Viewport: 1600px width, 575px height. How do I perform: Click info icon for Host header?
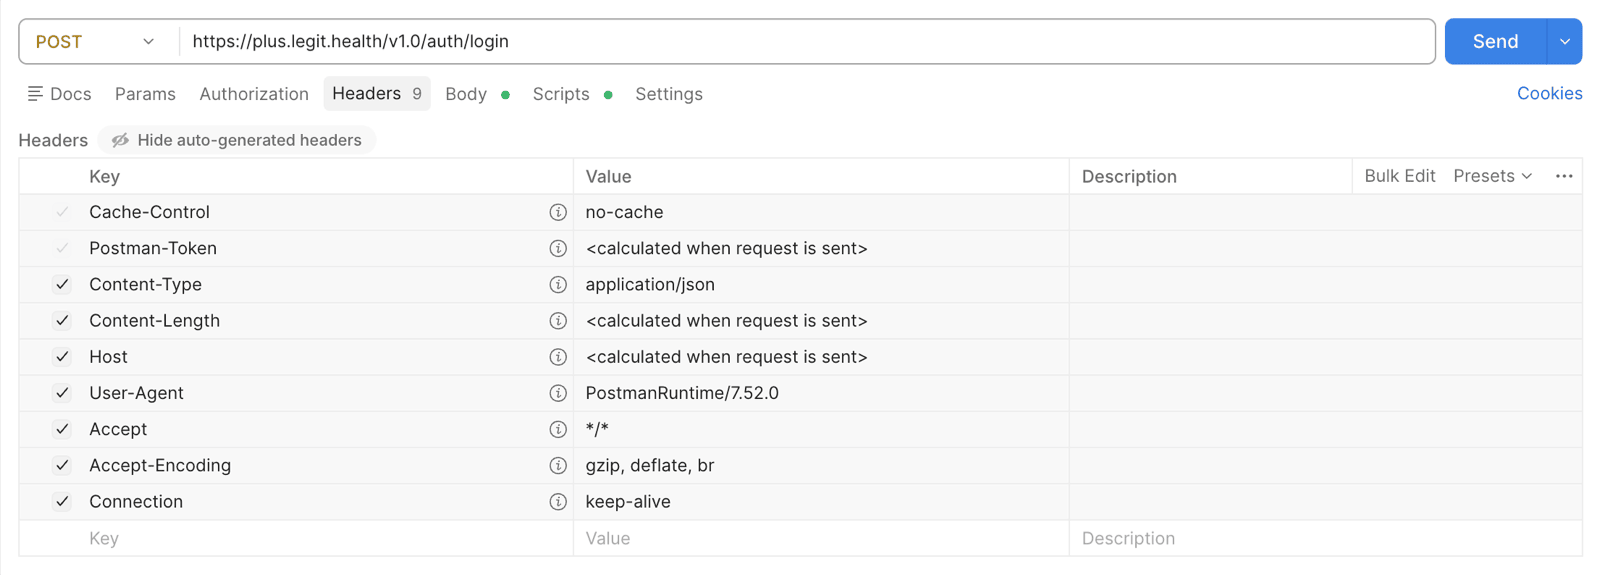click(x=558, y=357)
